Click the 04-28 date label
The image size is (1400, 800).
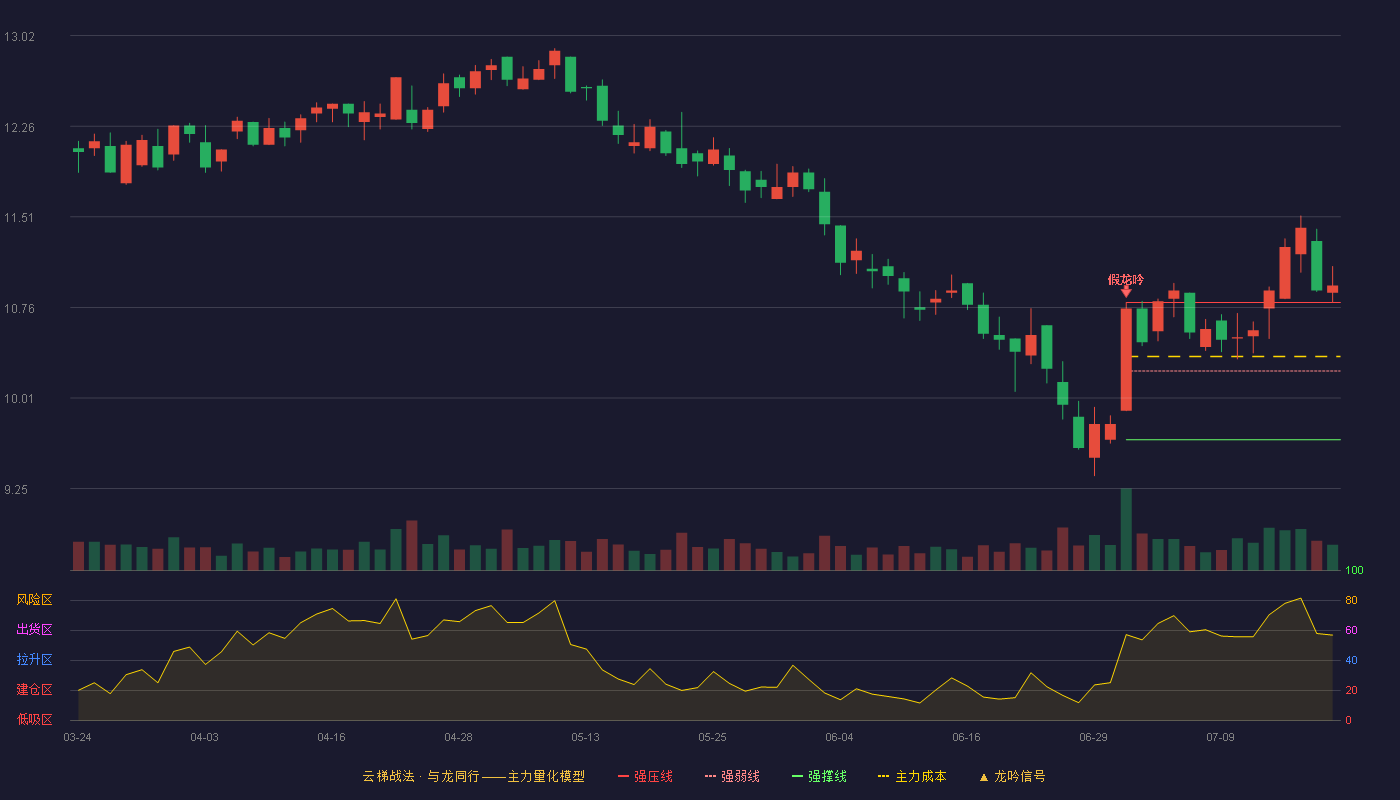(x=458, y=737)
